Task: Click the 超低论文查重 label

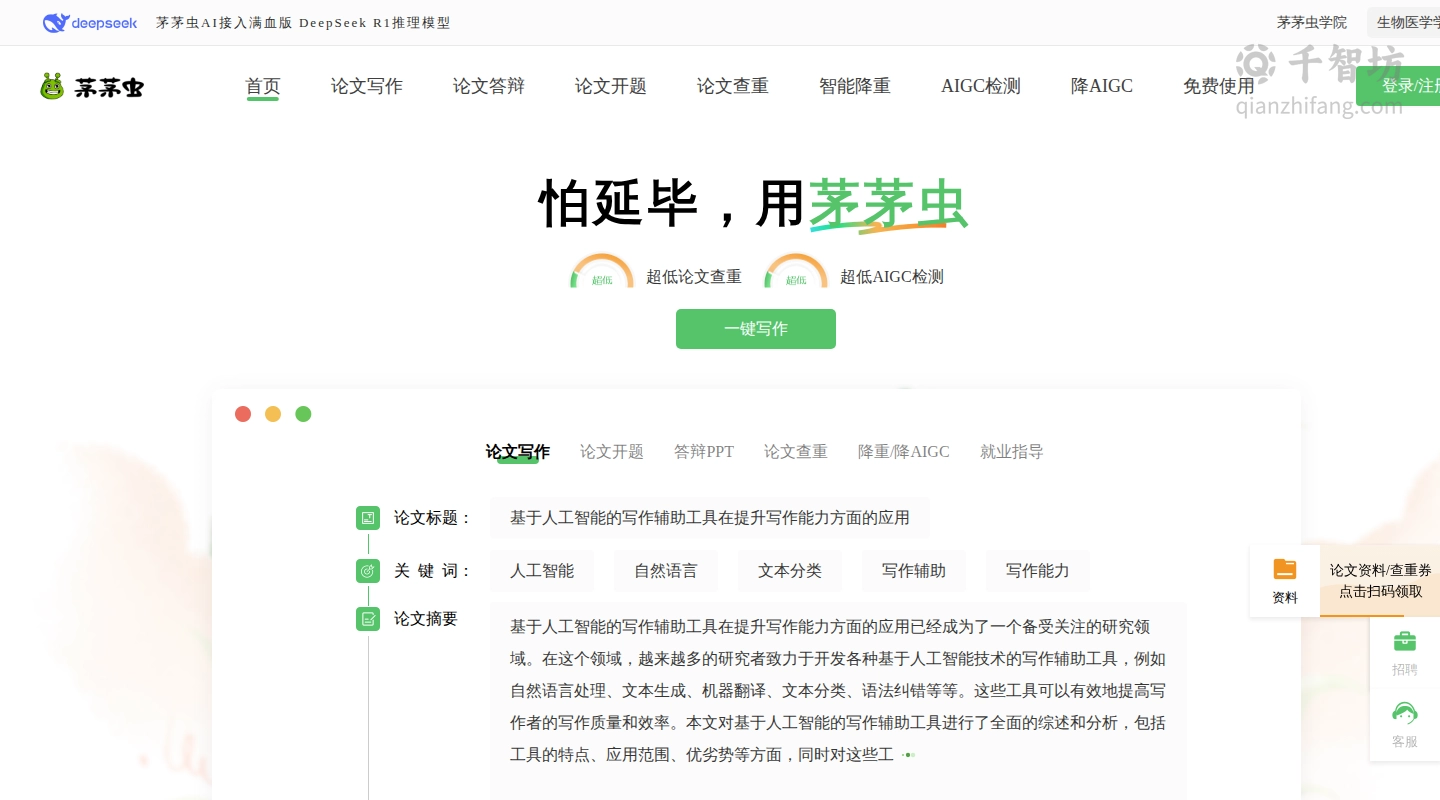Action: tap(694, 277)
